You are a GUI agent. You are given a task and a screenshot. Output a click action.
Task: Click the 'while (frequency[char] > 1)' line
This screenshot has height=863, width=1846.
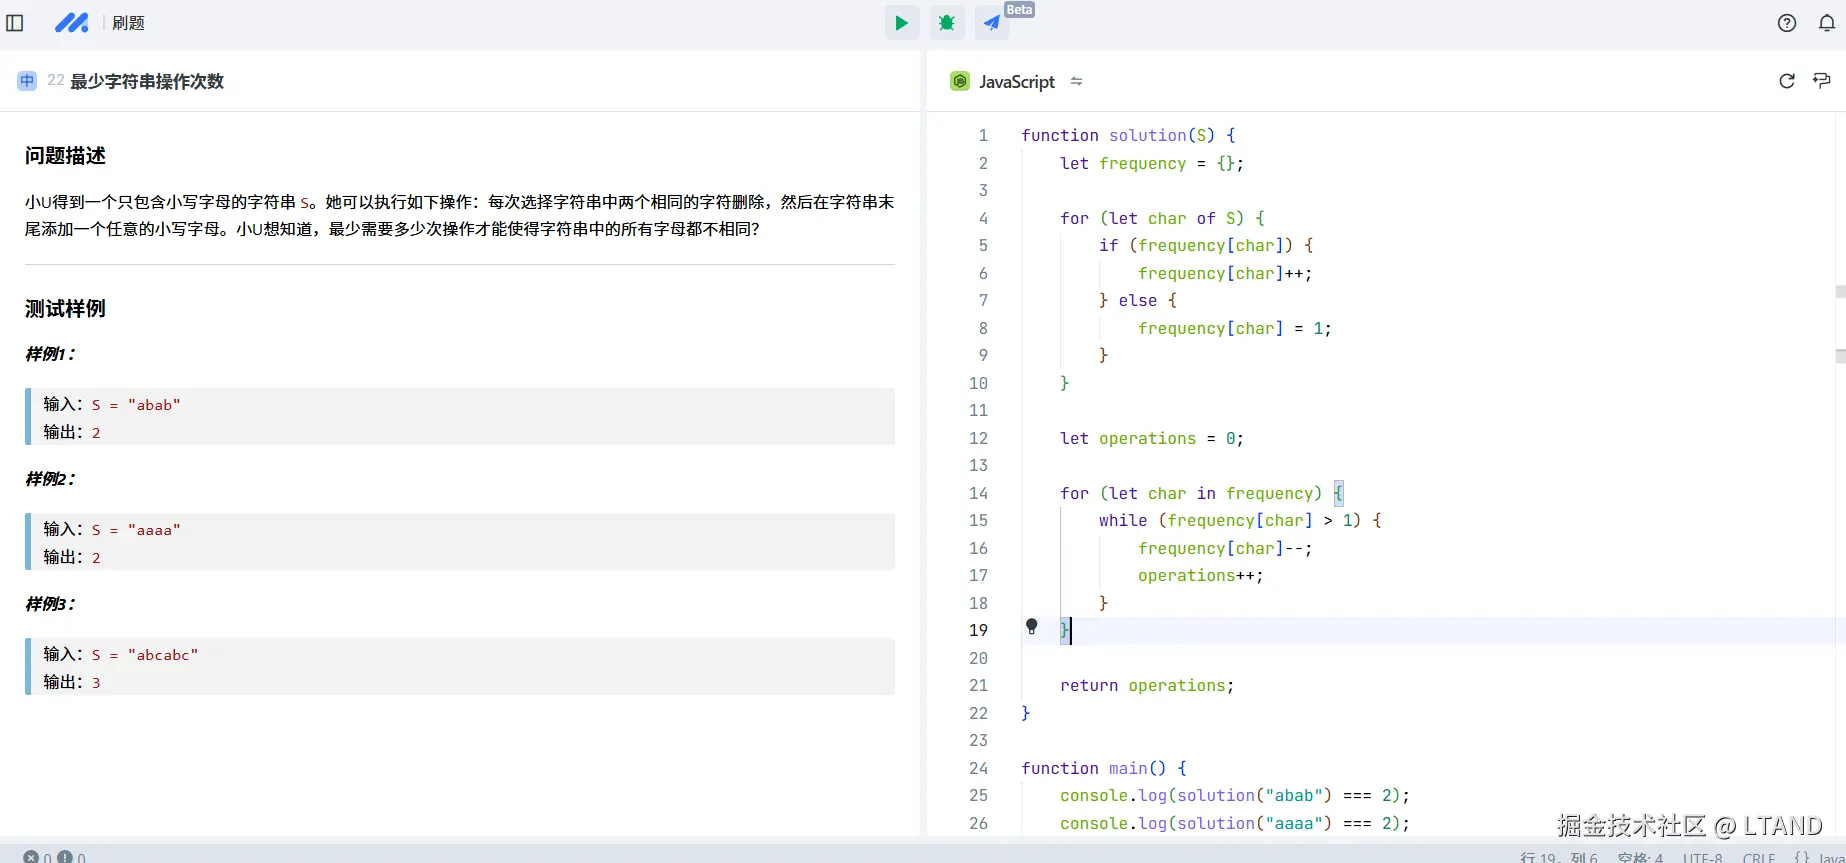(x=1240, y=520)
